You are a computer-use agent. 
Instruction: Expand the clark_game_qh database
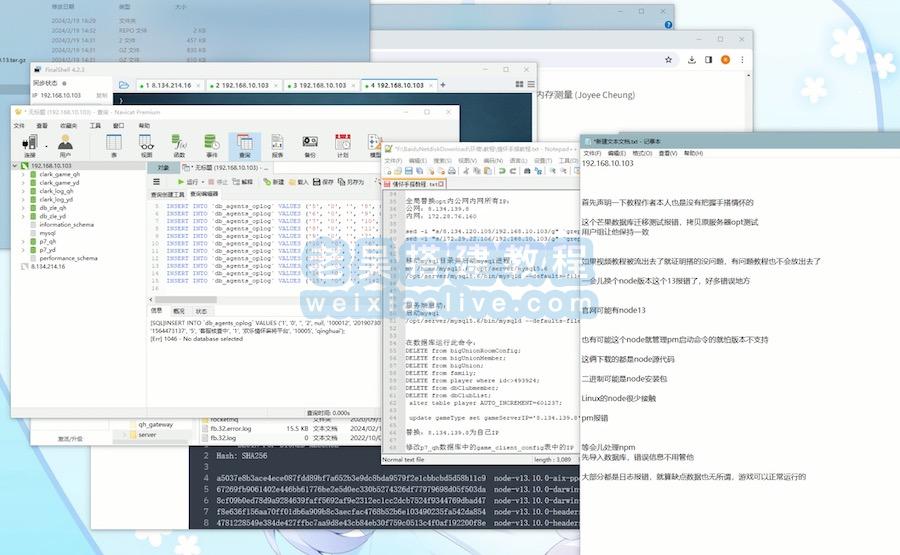point(24,174)
